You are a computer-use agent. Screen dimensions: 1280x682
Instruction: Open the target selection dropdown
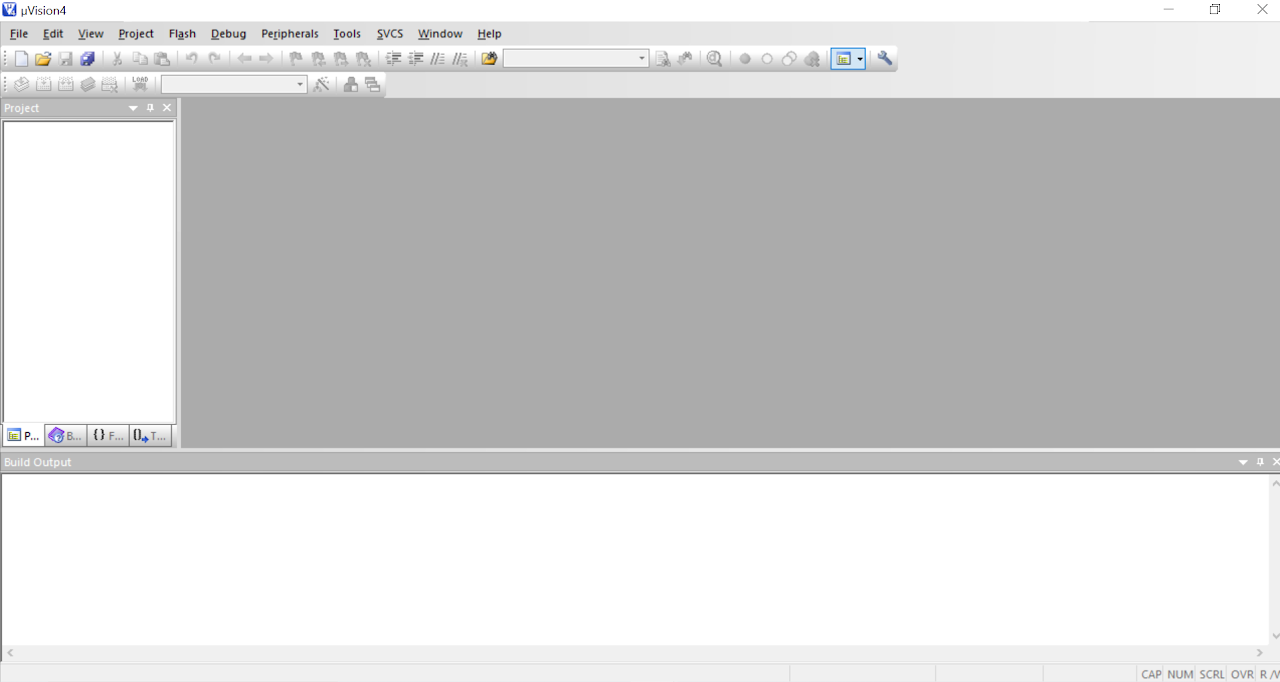point(299,84)
